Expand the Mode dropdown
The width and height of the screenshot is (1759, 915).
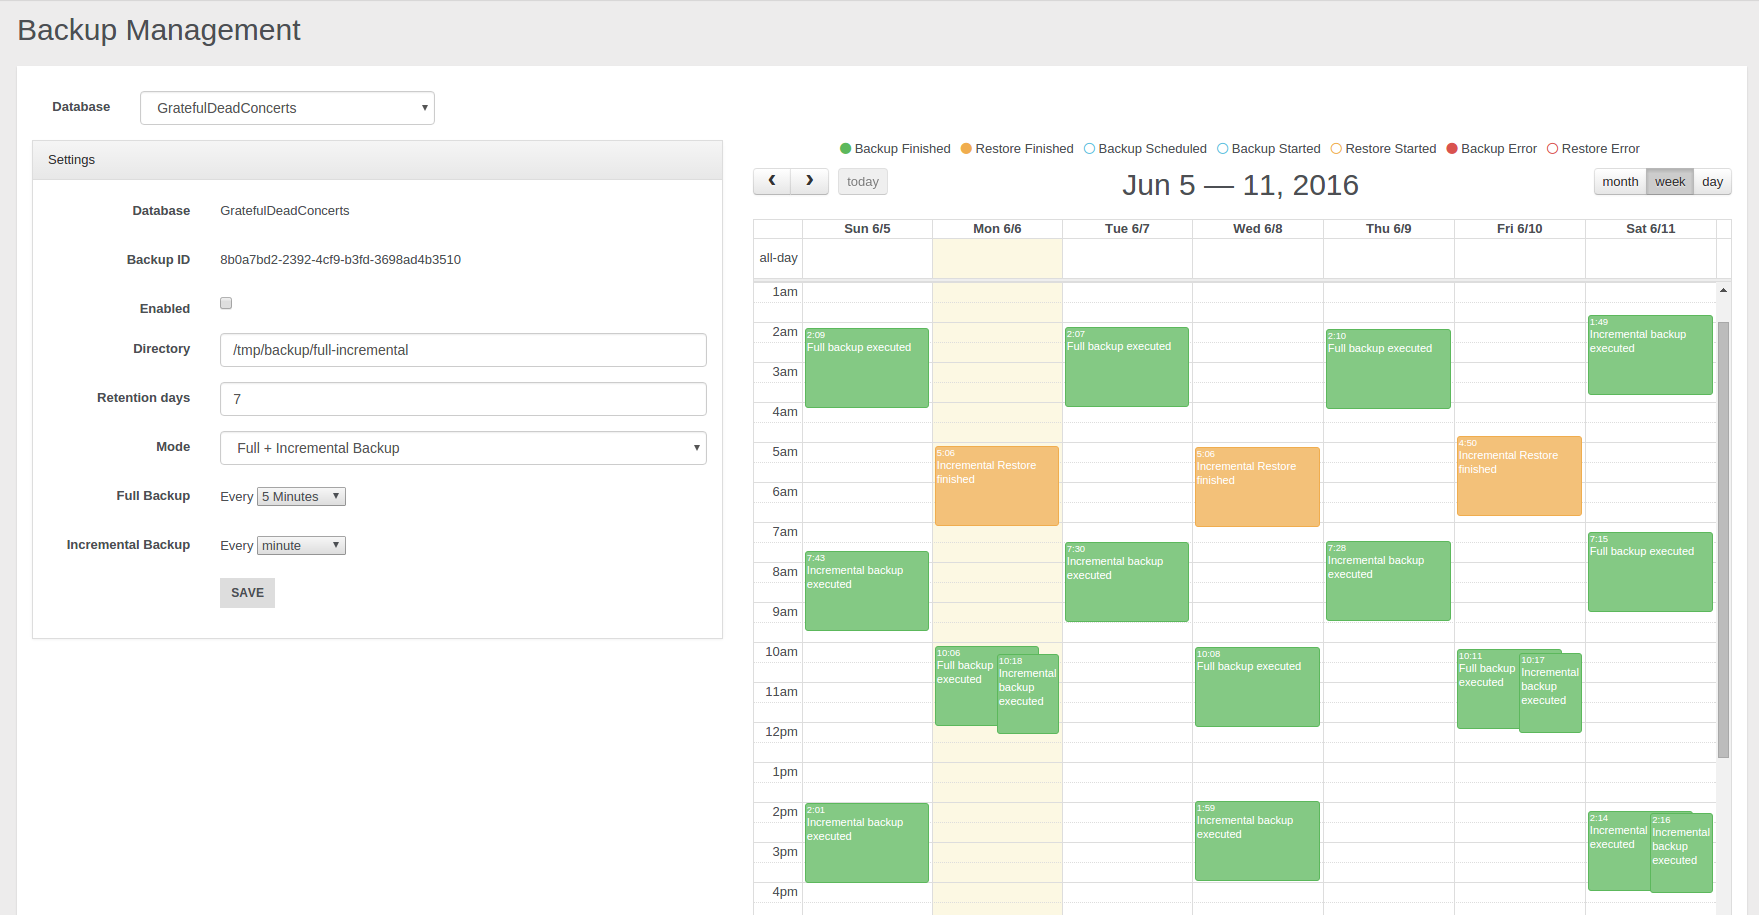point(463,448)
